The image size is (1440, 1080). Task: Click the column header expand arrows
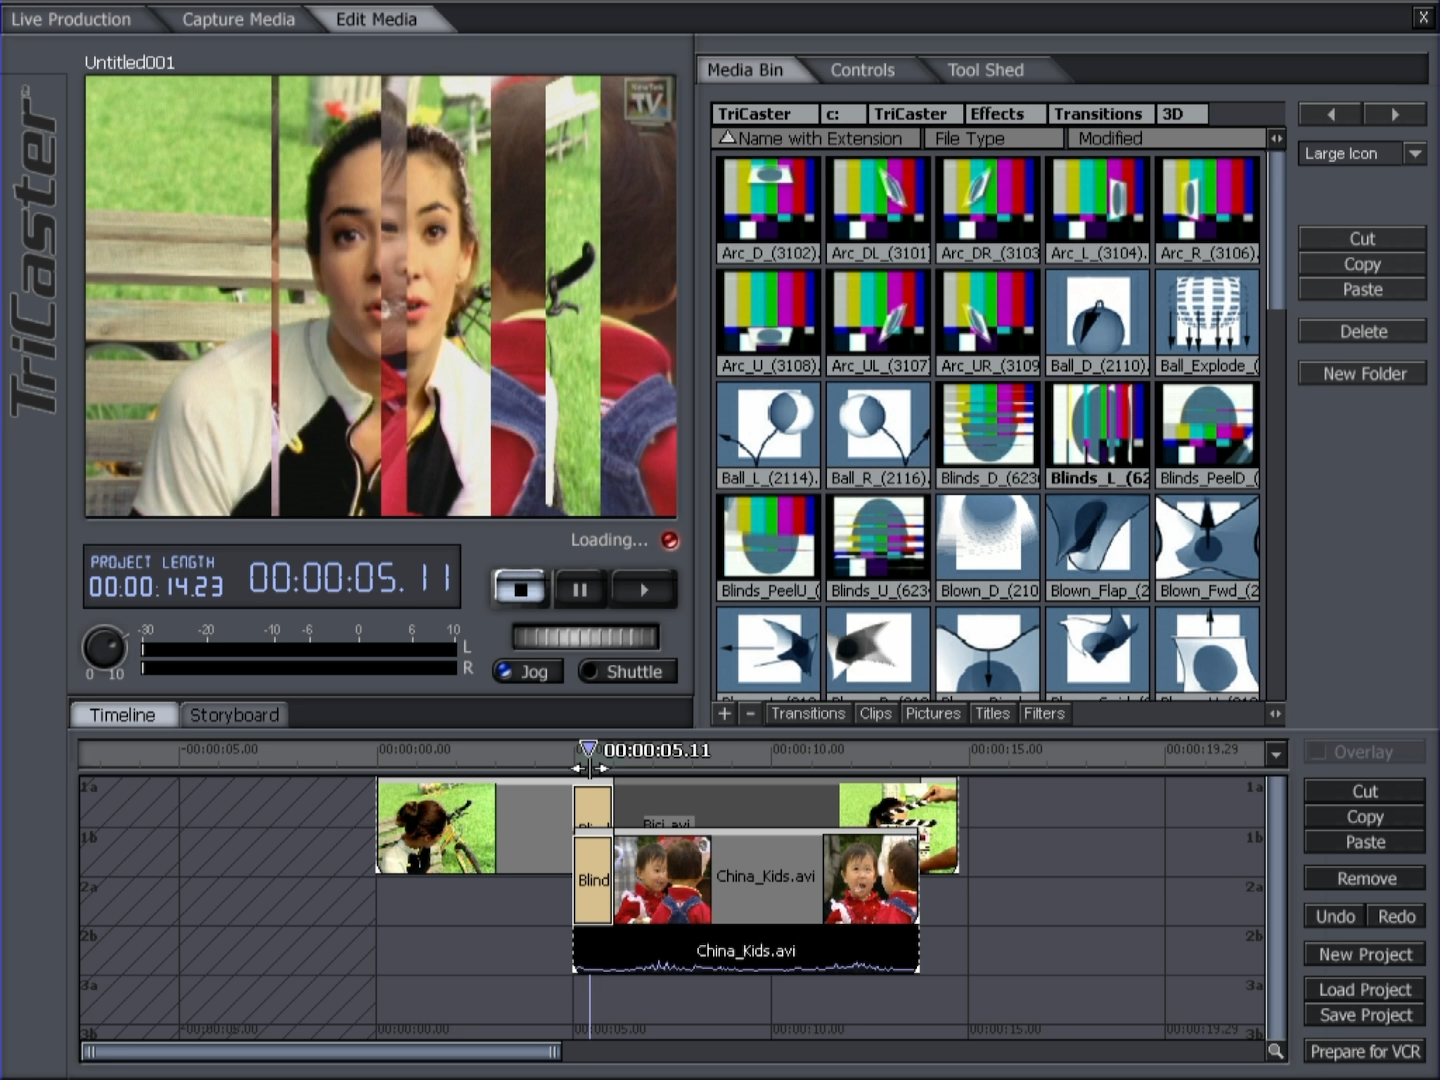coord(1276,138)
